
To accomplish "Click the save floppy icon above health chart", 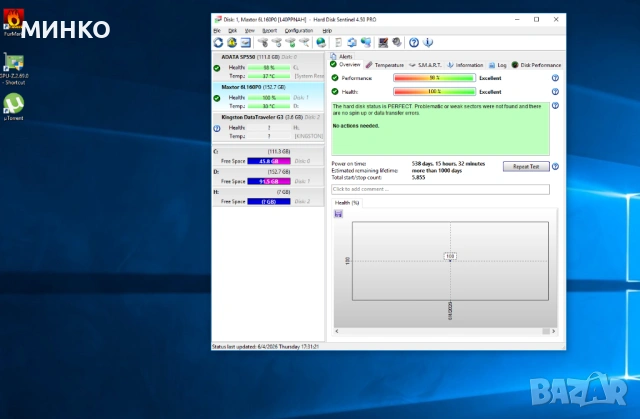I will pos(338,214).
